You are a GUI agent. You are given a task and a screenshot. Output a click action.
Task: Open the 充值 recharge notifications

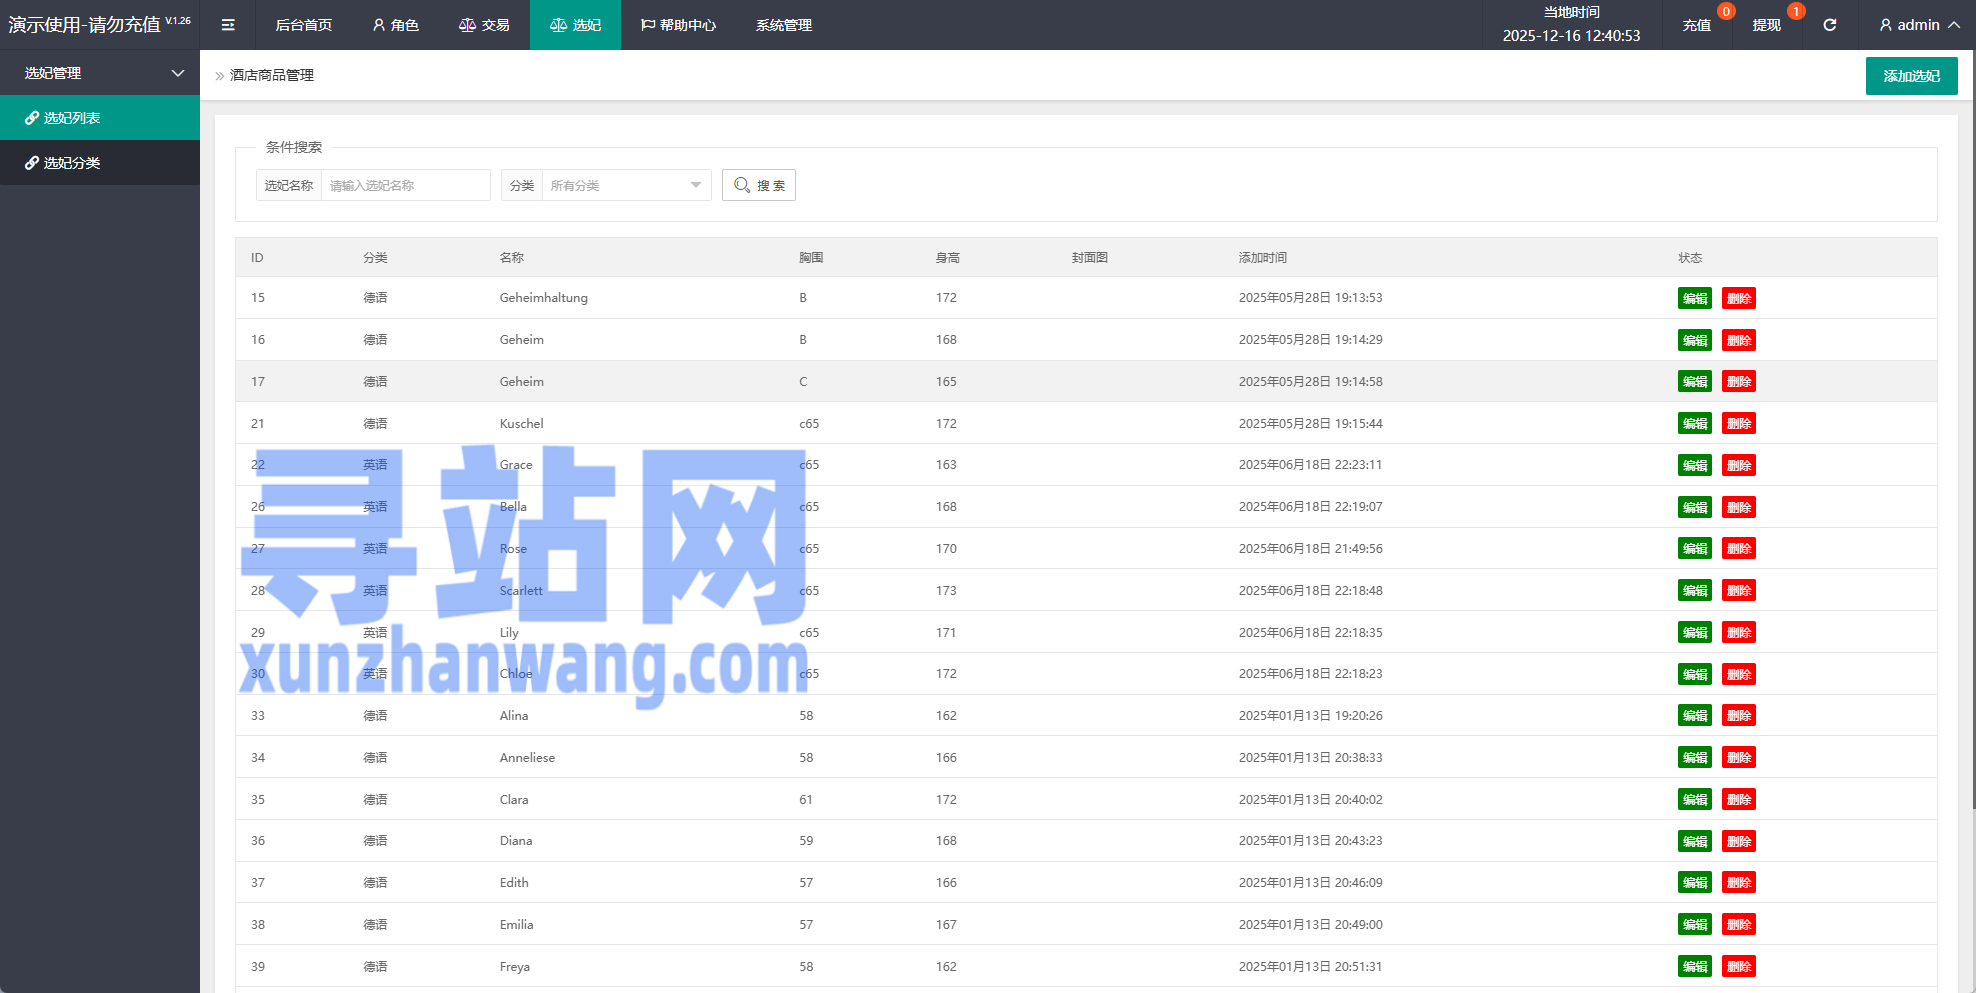pyautogui.click(x=1696, y=25)
